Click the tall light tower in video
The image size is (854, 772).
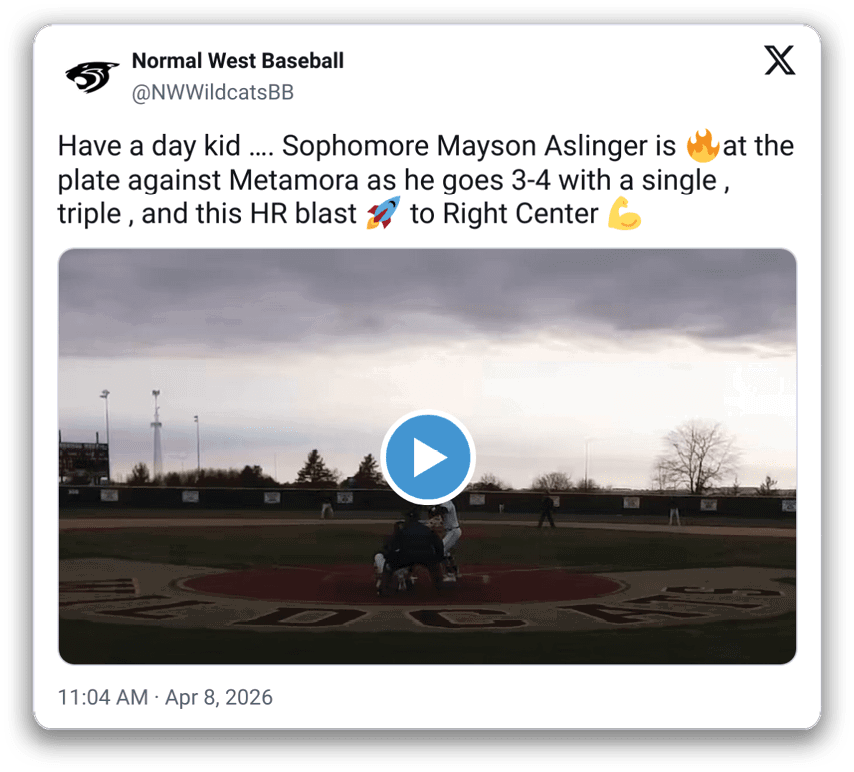[157, 434]
